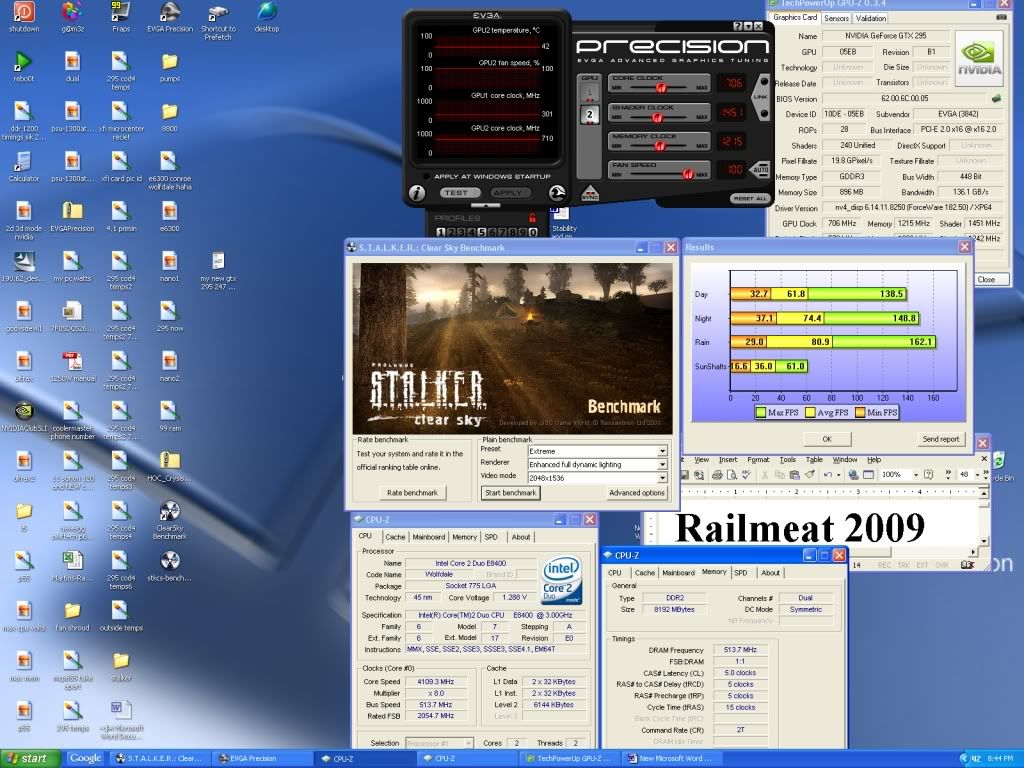Open the Format menu in Word
Image resolution: width=1024 pixels, height=768 pixels.
(758, 460)
